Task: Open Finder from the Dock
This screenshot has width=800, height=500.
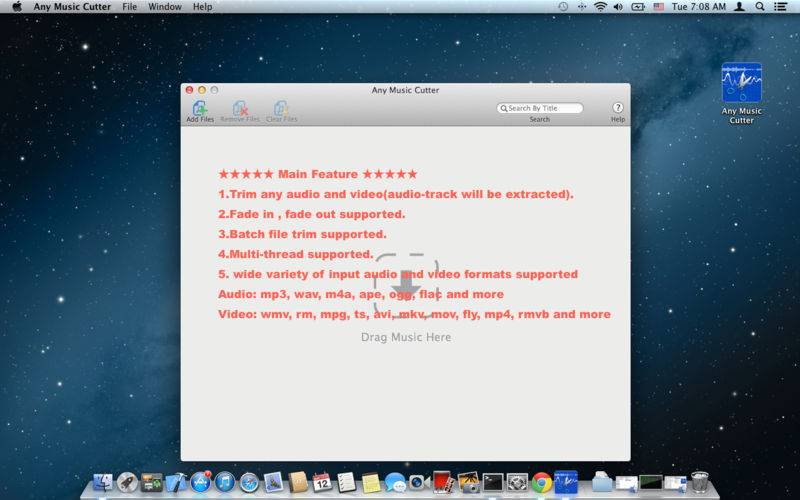Action: (103, 482)
